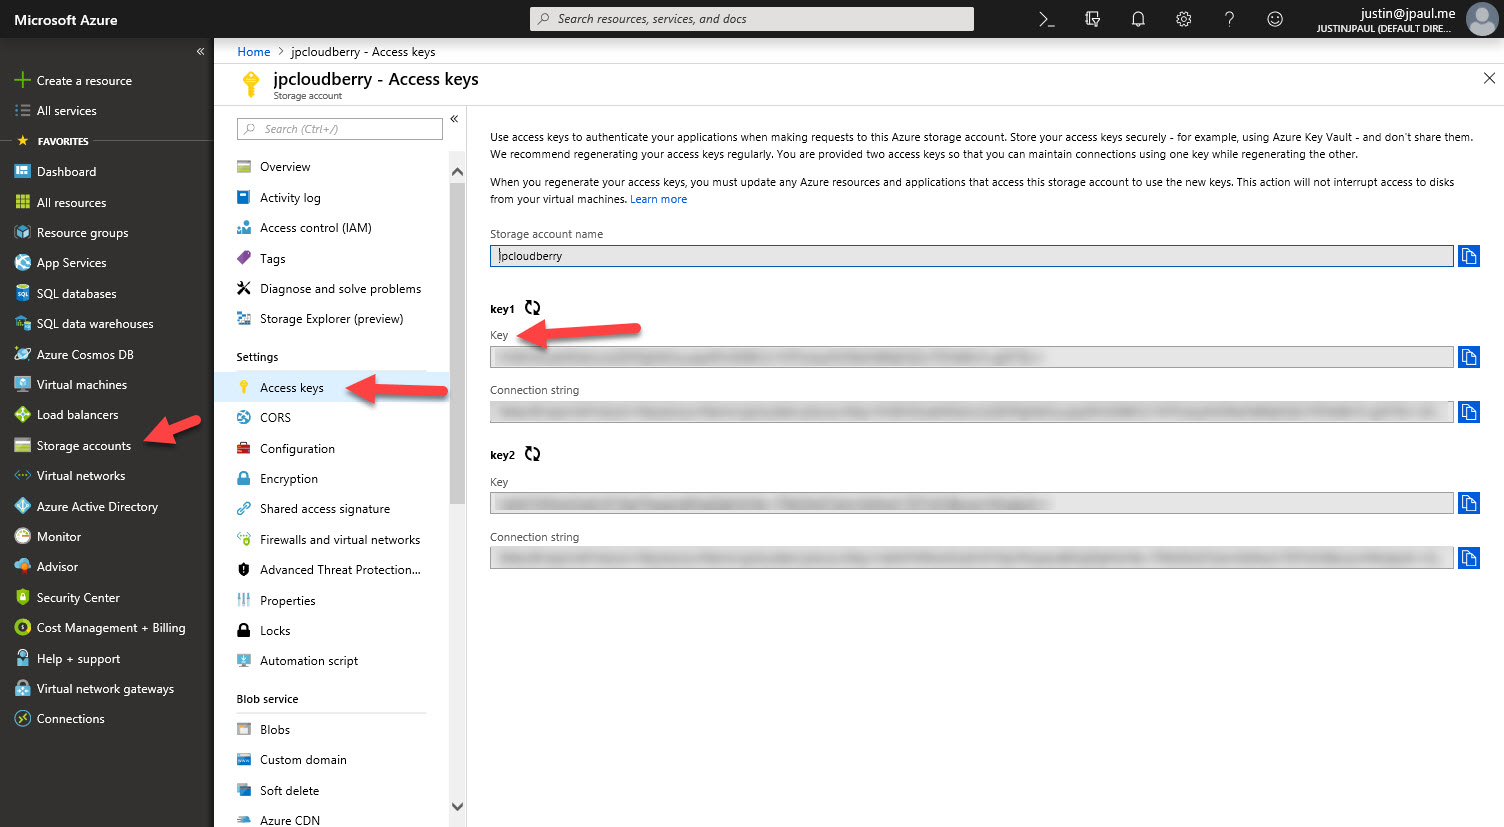Screen dimensions: 1504x827
Task: Open Access control (IAM)
Action: pyautogui.click(x=315, y=228)
